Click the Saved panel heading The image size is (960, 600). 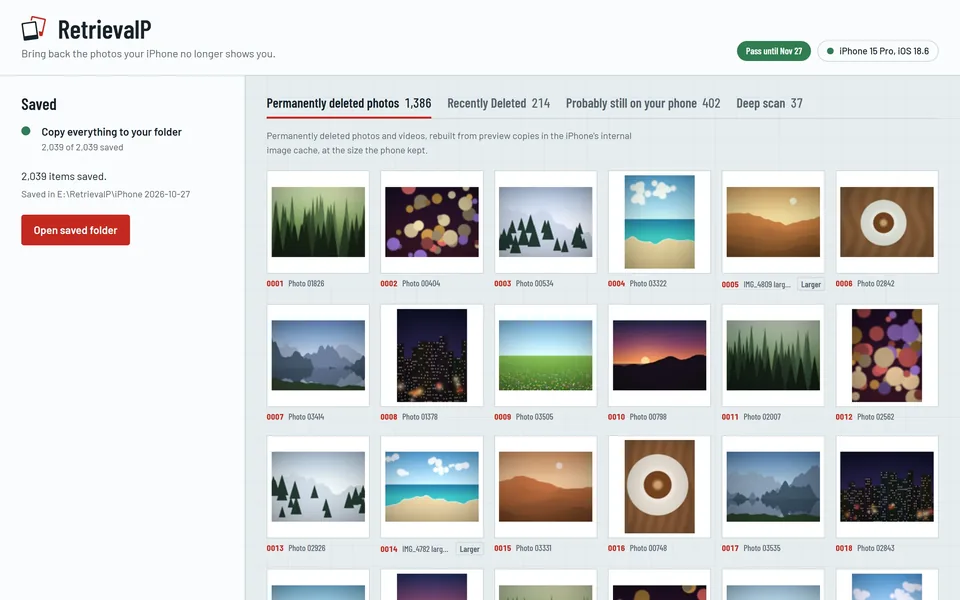pos(39,104)
